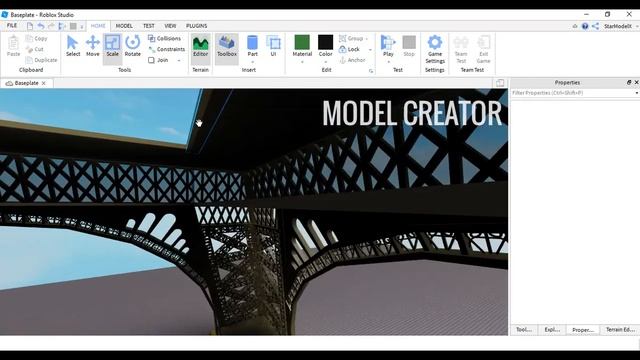Click the New file icon in quick access

(30, 26)
